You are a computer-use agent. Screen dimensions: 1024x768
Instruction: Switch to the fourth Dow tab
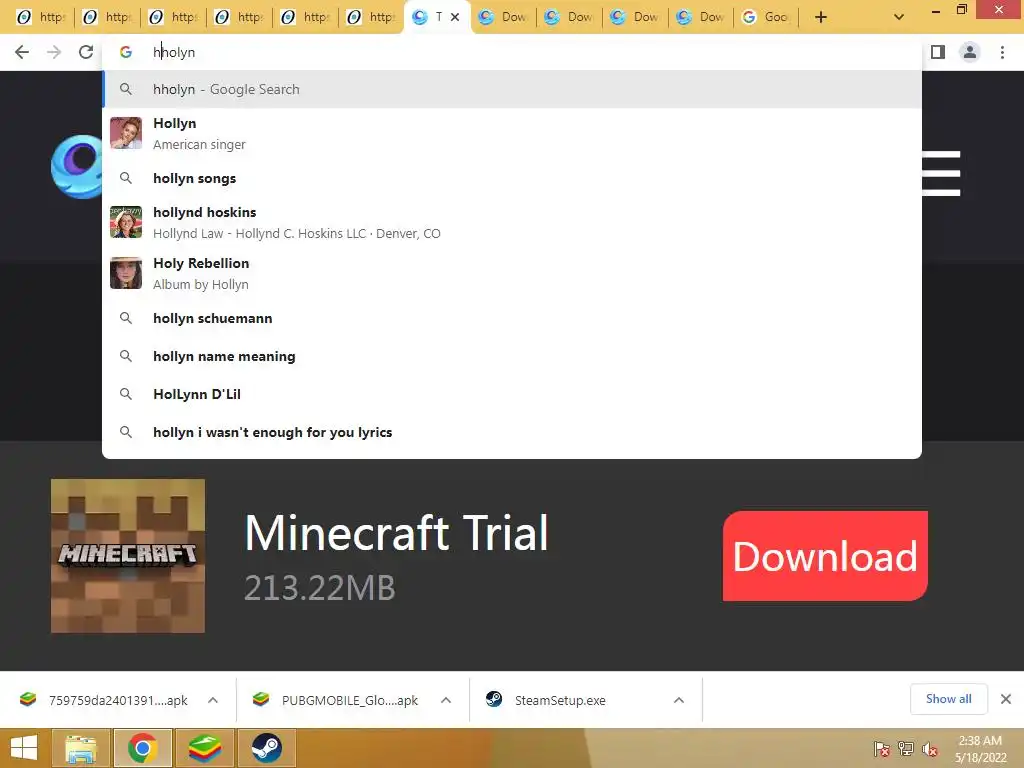701,17
